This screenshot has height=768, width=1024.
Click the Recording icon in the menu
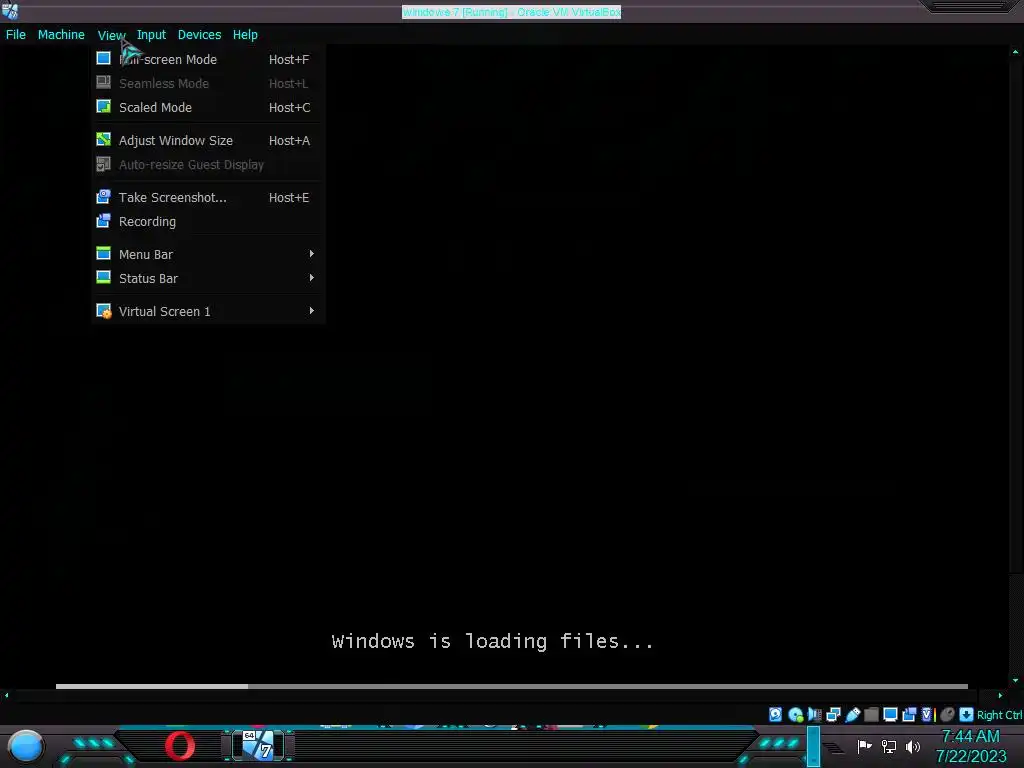coord(103,221)
